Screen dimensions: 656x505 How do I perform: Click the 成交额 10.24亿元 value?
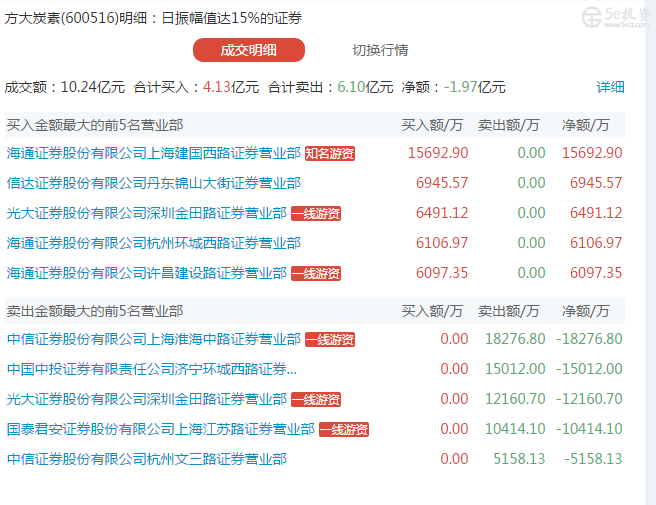[x=93, y=87]
